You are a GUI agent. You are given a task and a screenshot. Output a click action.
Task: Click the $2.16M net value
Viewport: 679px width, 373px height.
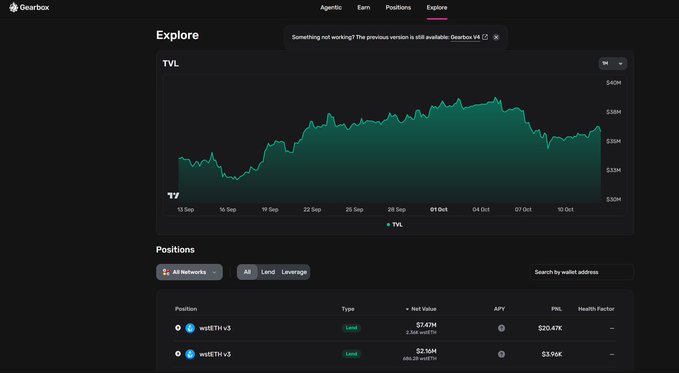point(426,351)
